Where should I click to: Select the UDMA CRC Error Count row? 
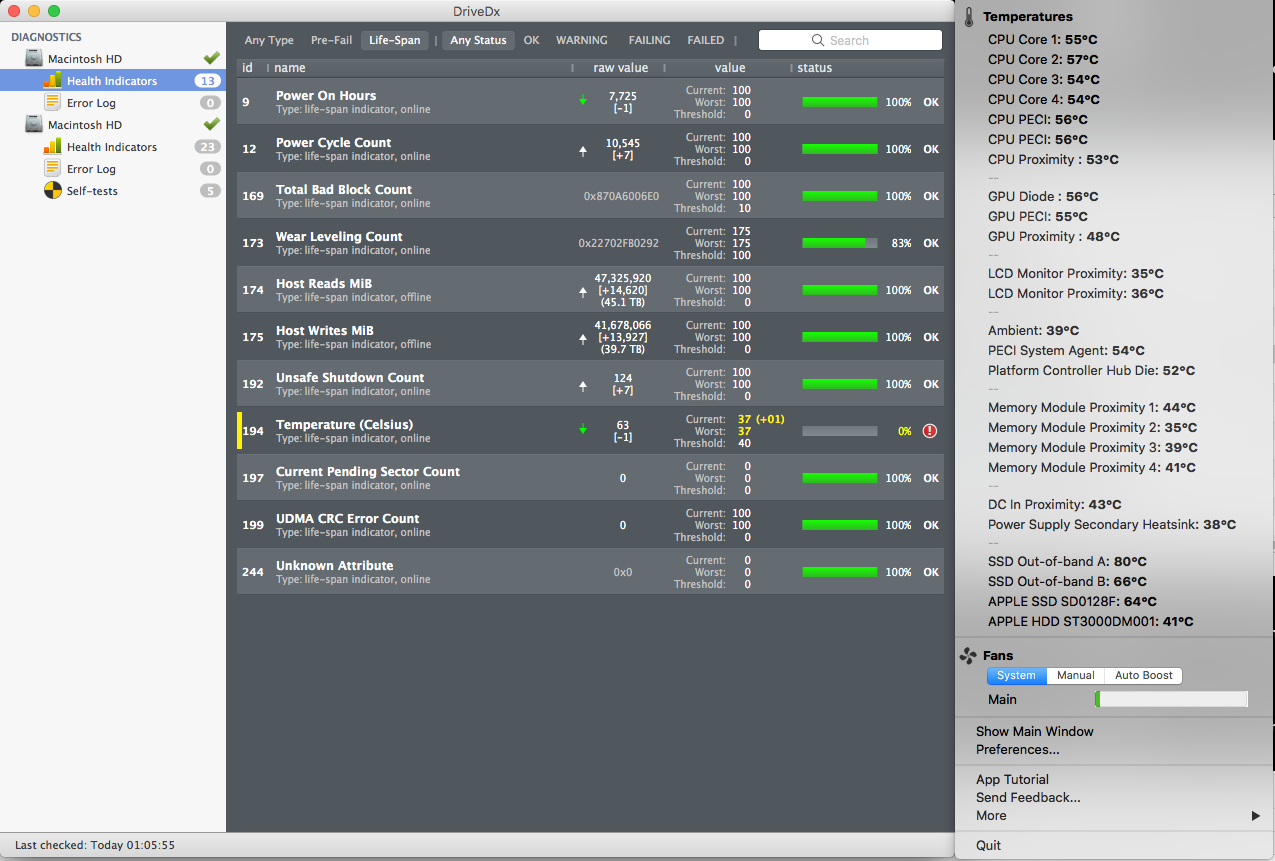point(590,525)
